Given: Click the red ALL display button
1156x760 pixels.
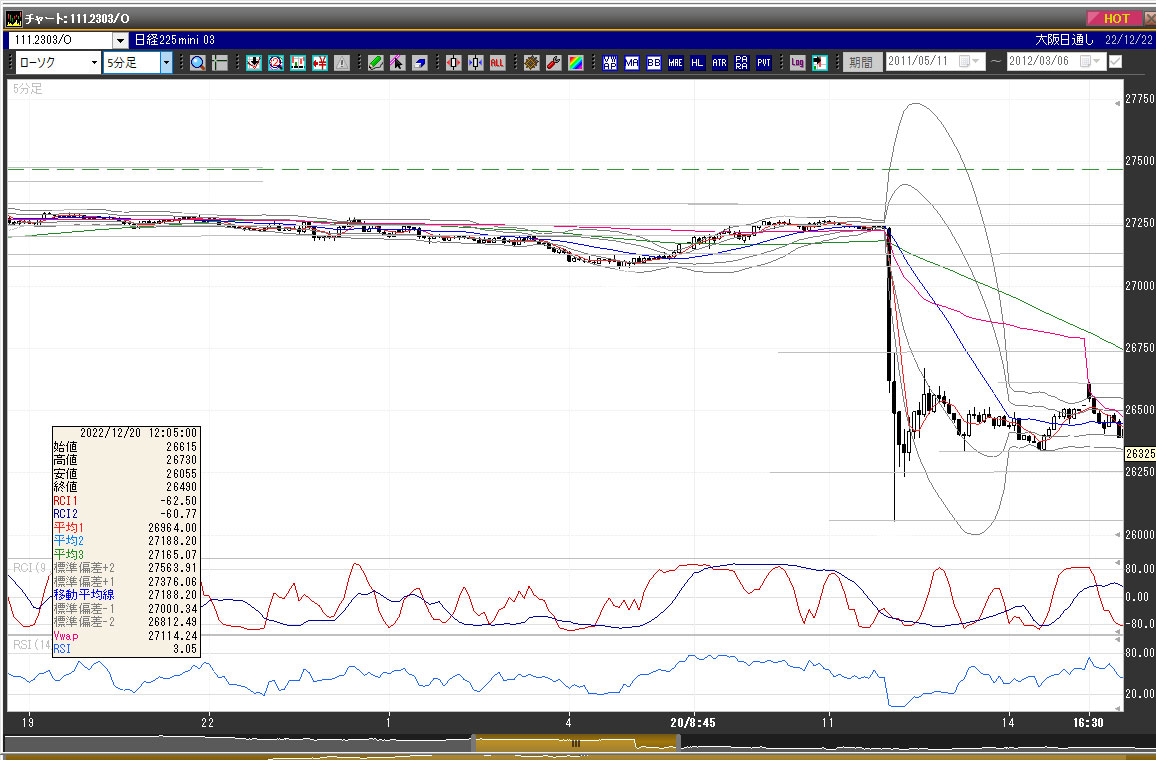Looking at the screenshot, I should pyautogui.click(x=497, y=63).
